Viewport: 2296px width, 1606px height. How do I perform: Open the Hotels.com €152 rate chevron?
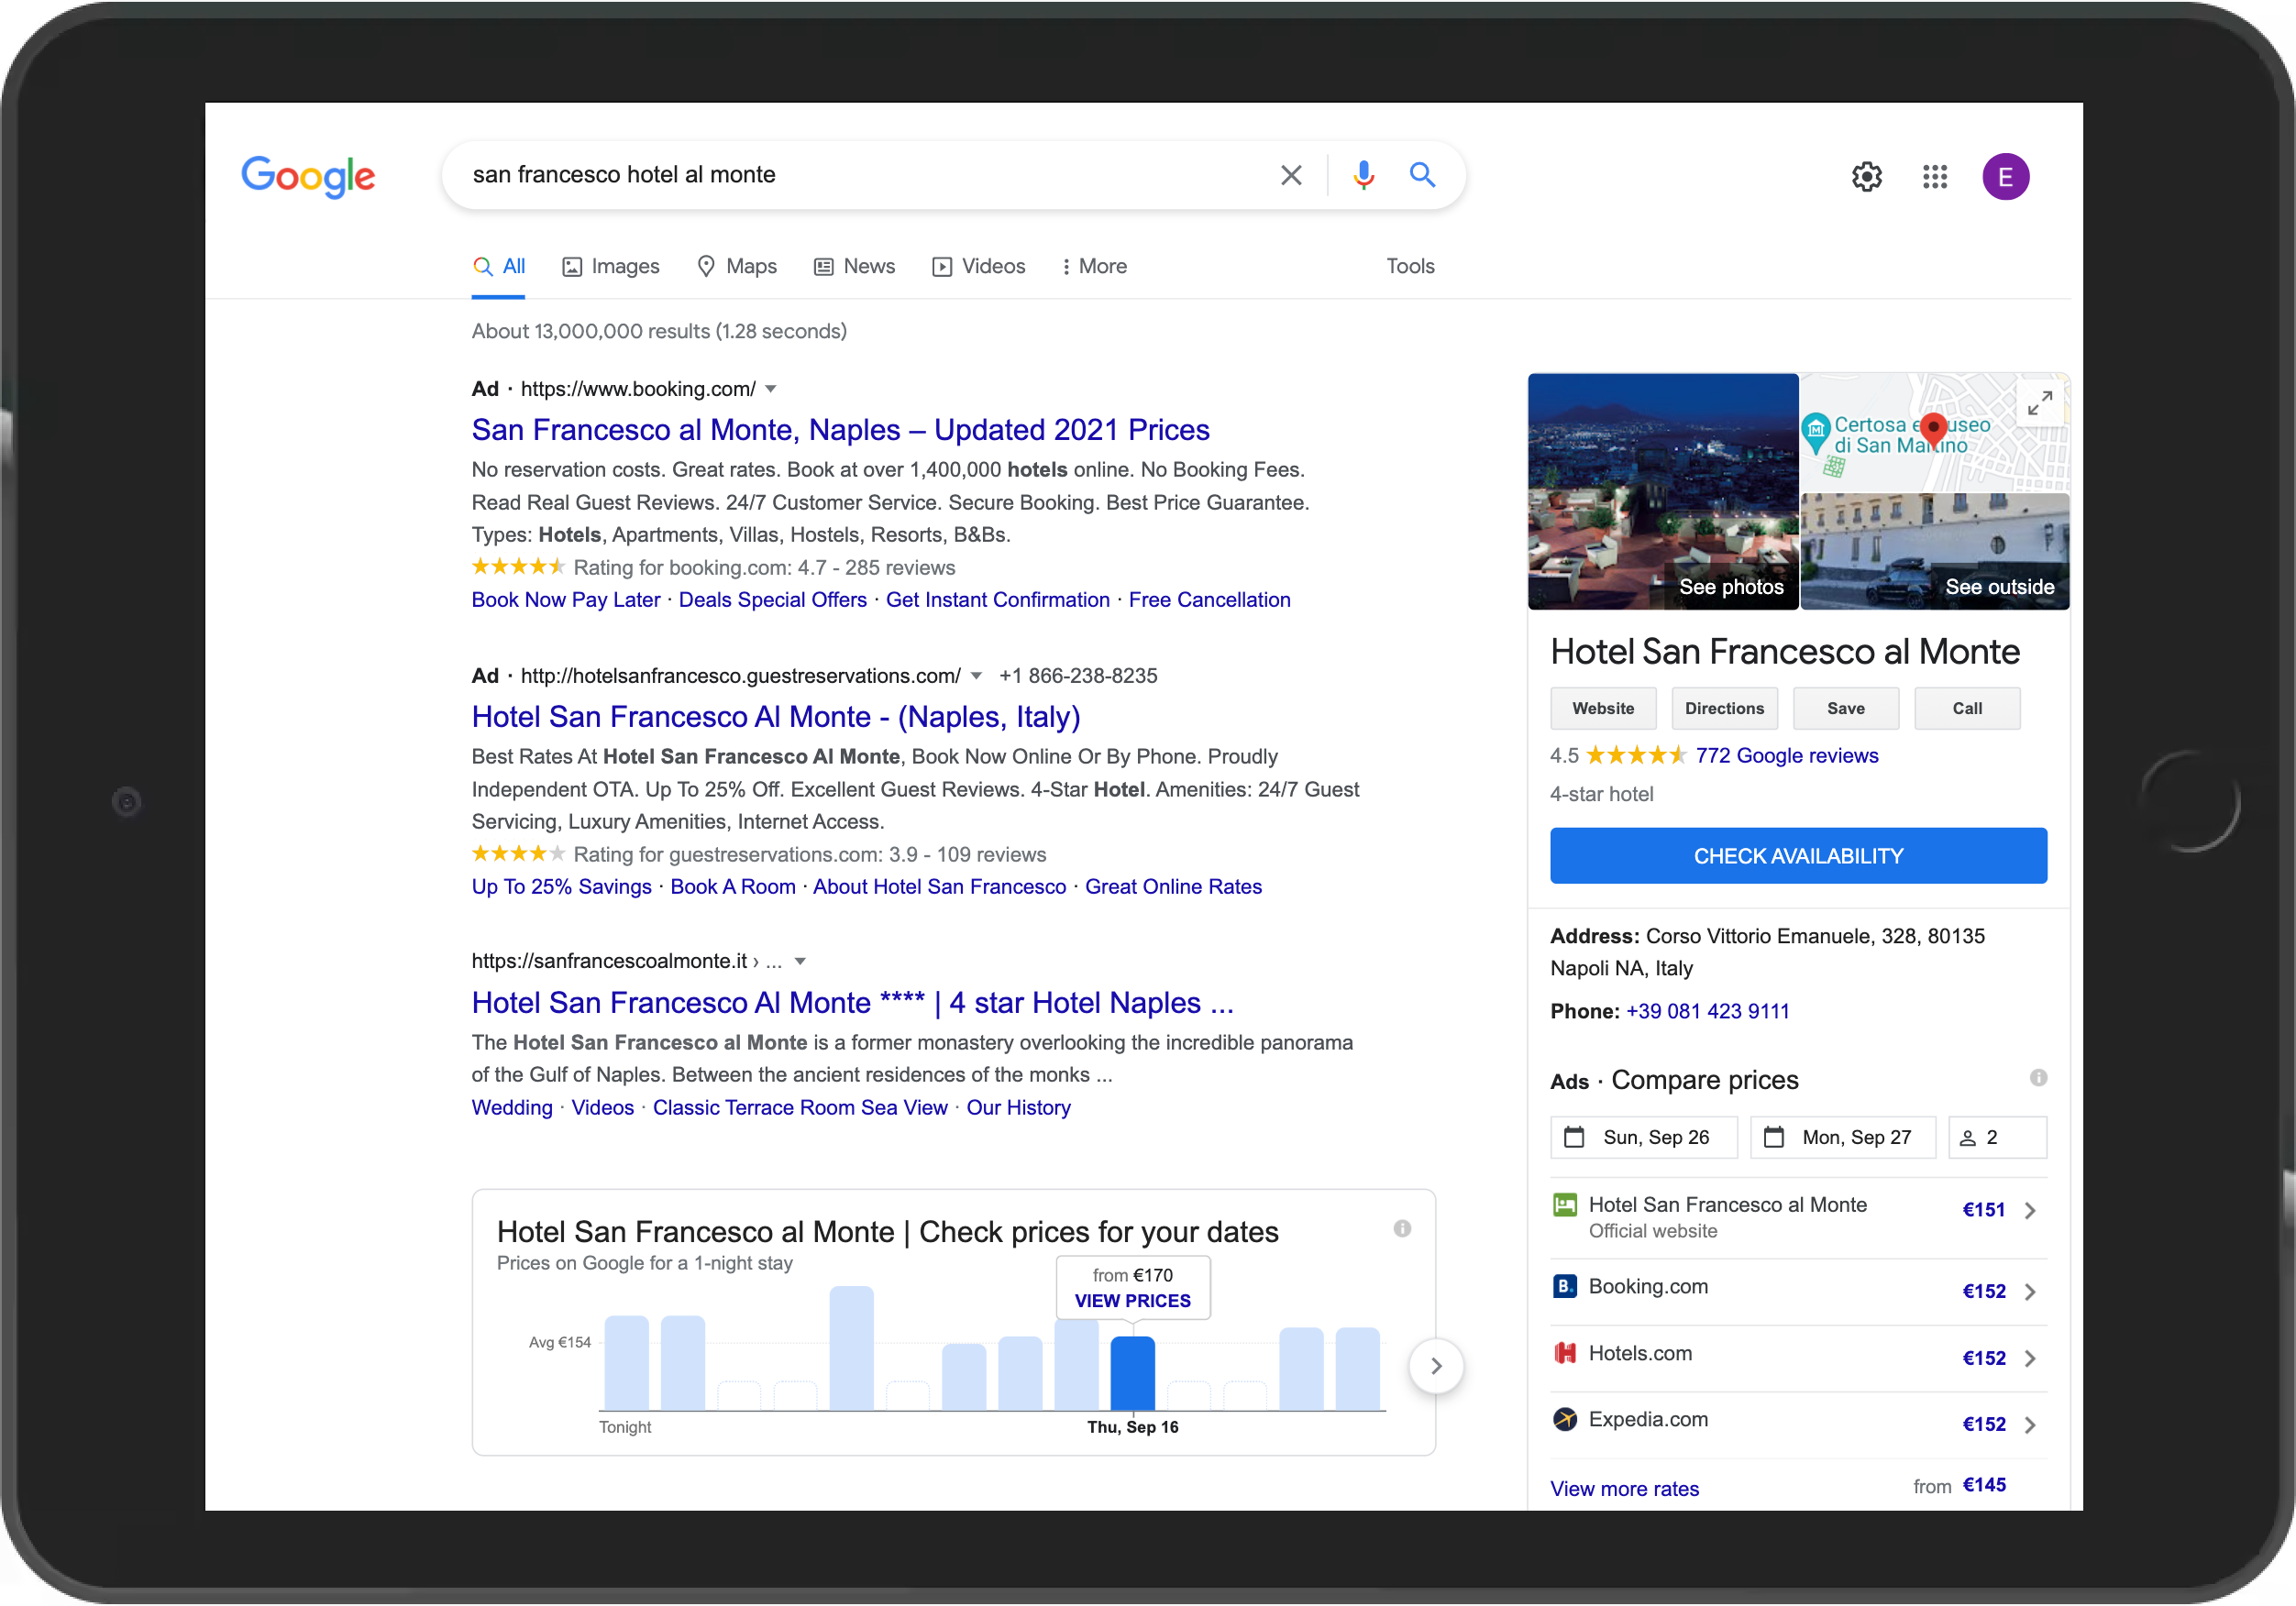2029,1358
